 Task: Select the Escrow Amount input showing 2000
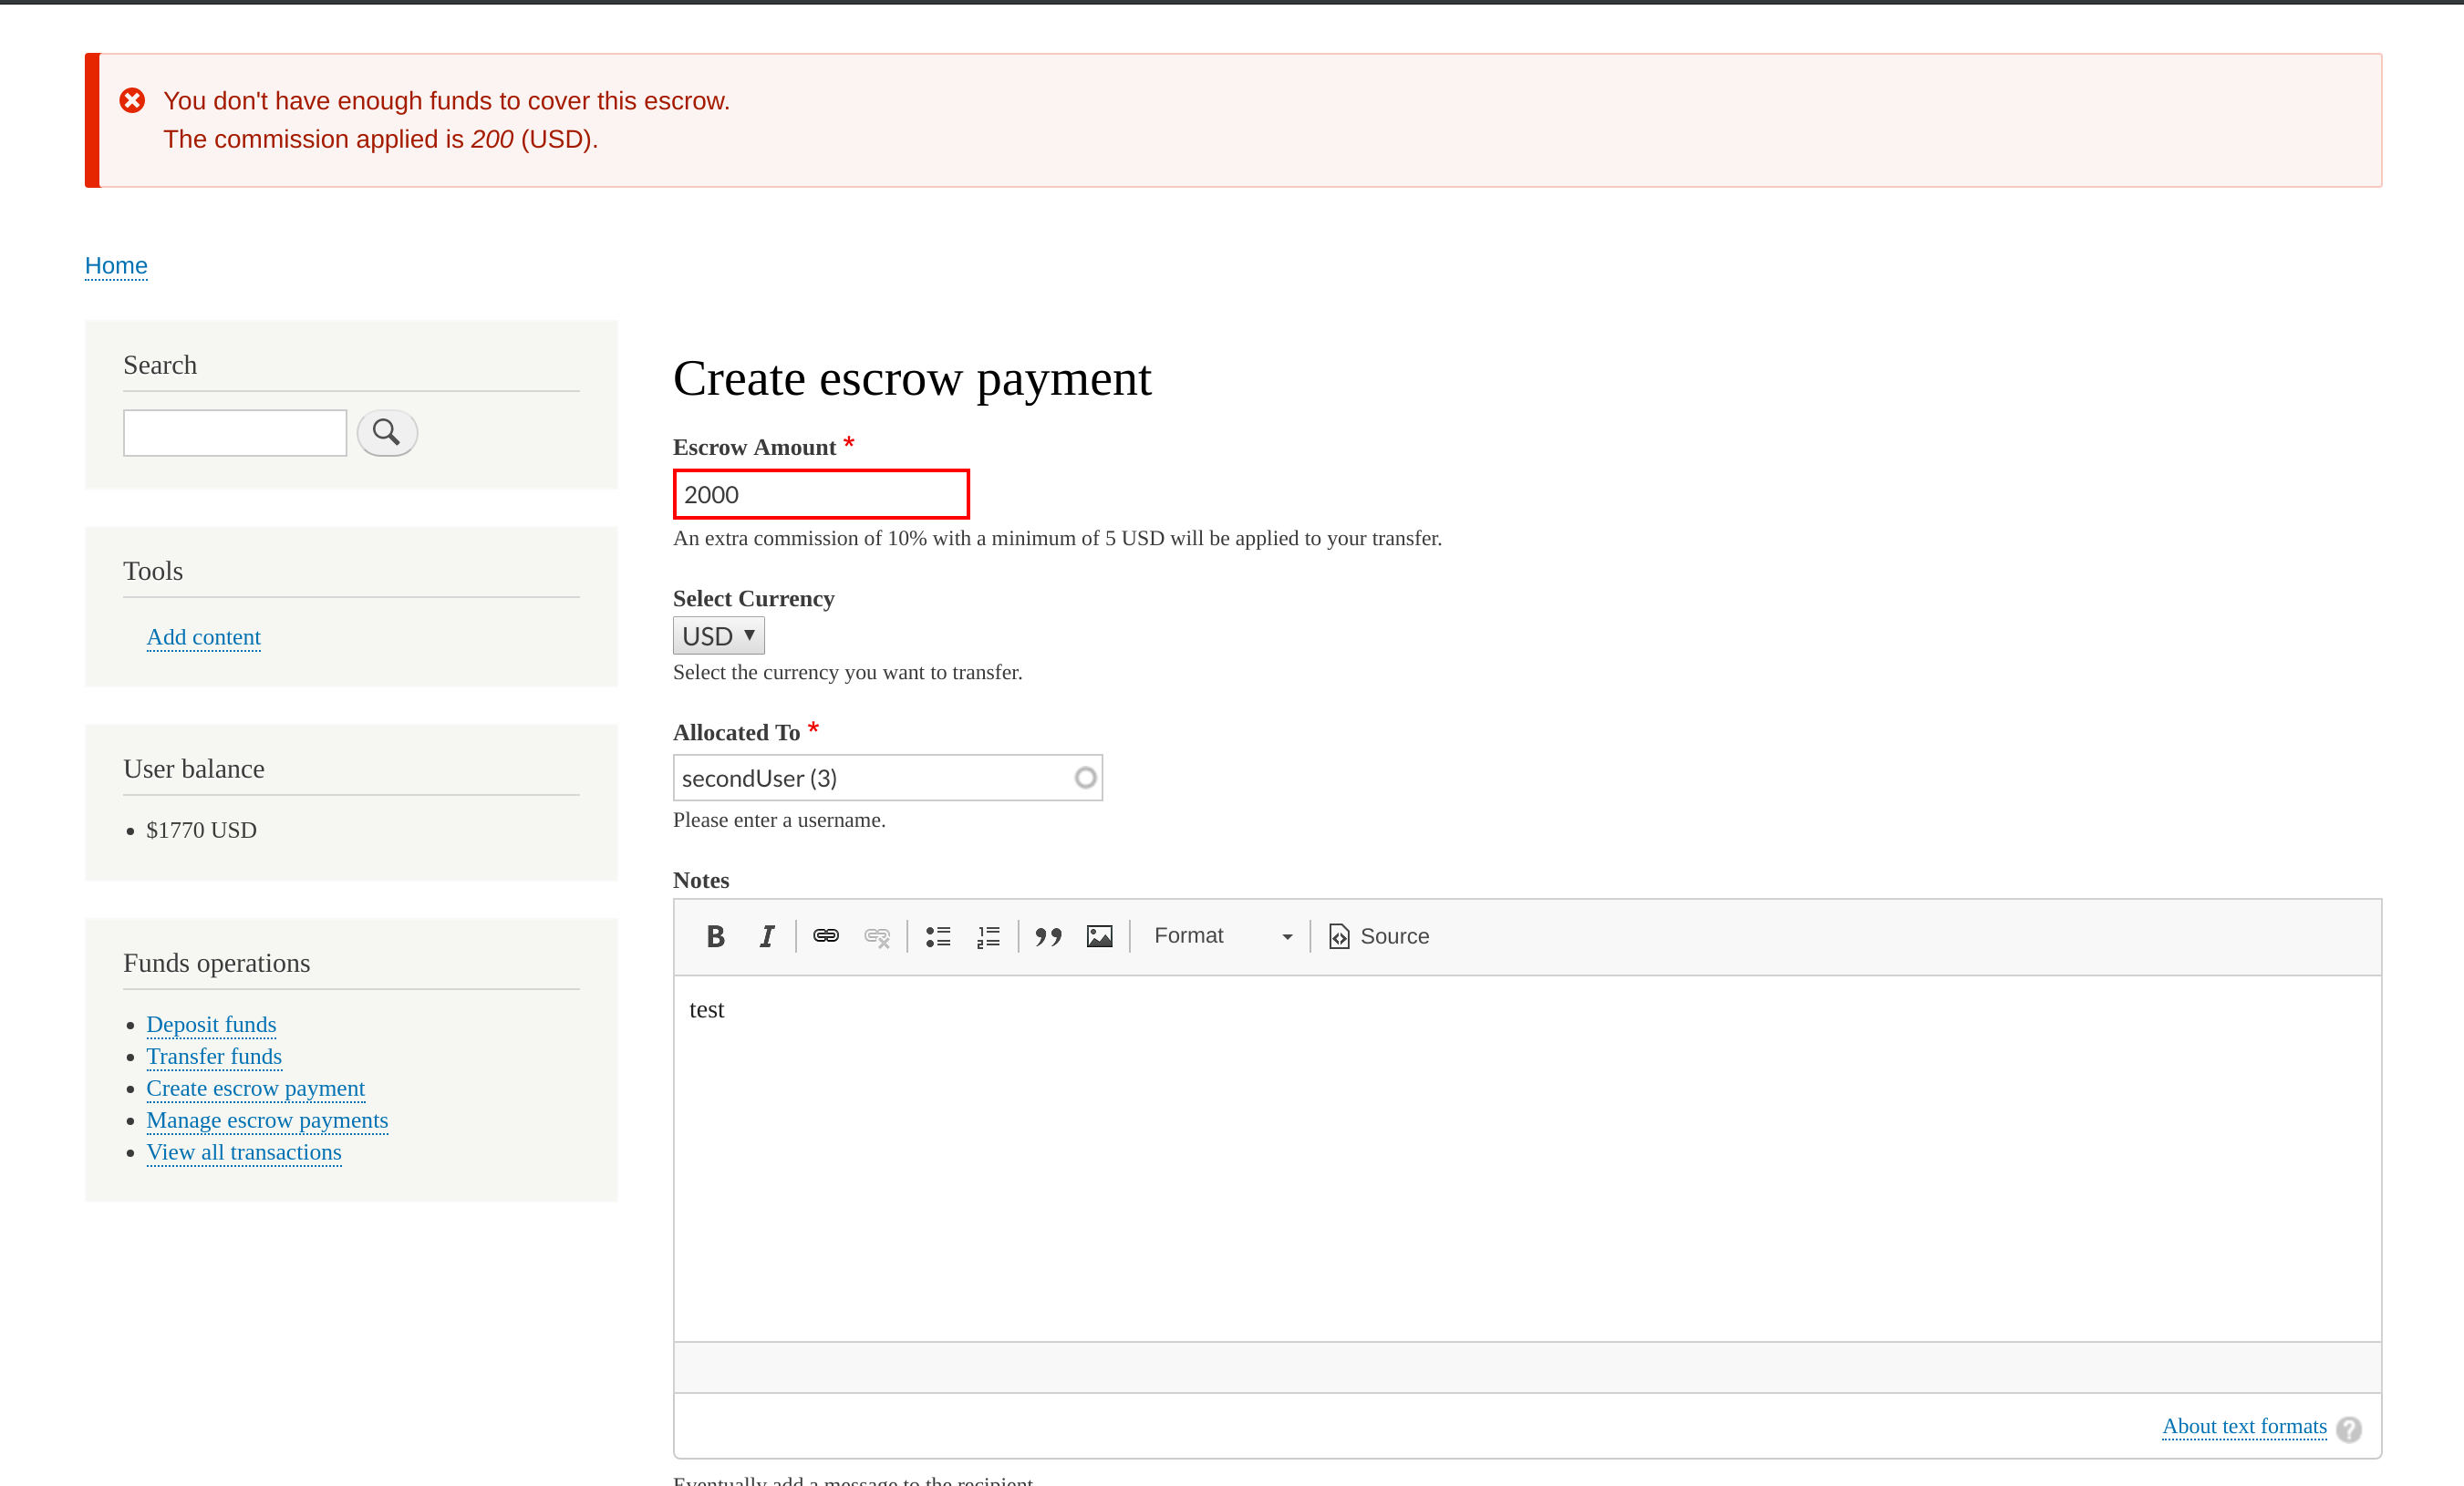[821, 494]
